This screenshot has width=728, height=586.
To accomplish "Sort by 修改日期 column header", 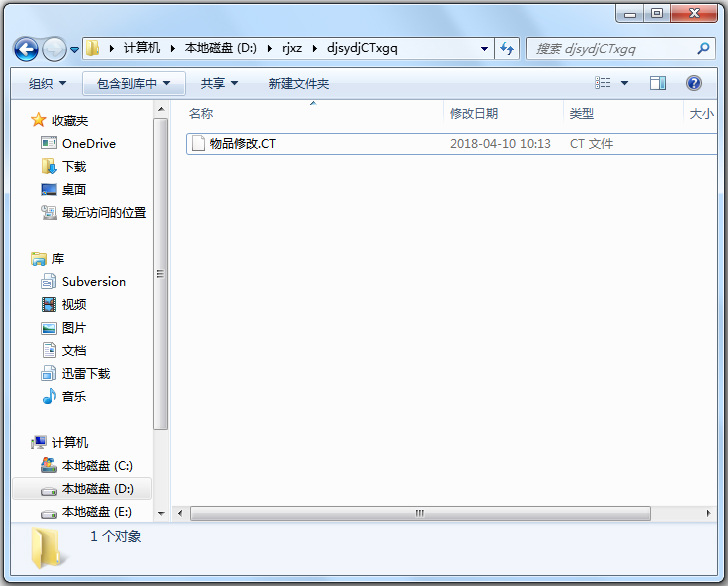I will pos(474,114).
